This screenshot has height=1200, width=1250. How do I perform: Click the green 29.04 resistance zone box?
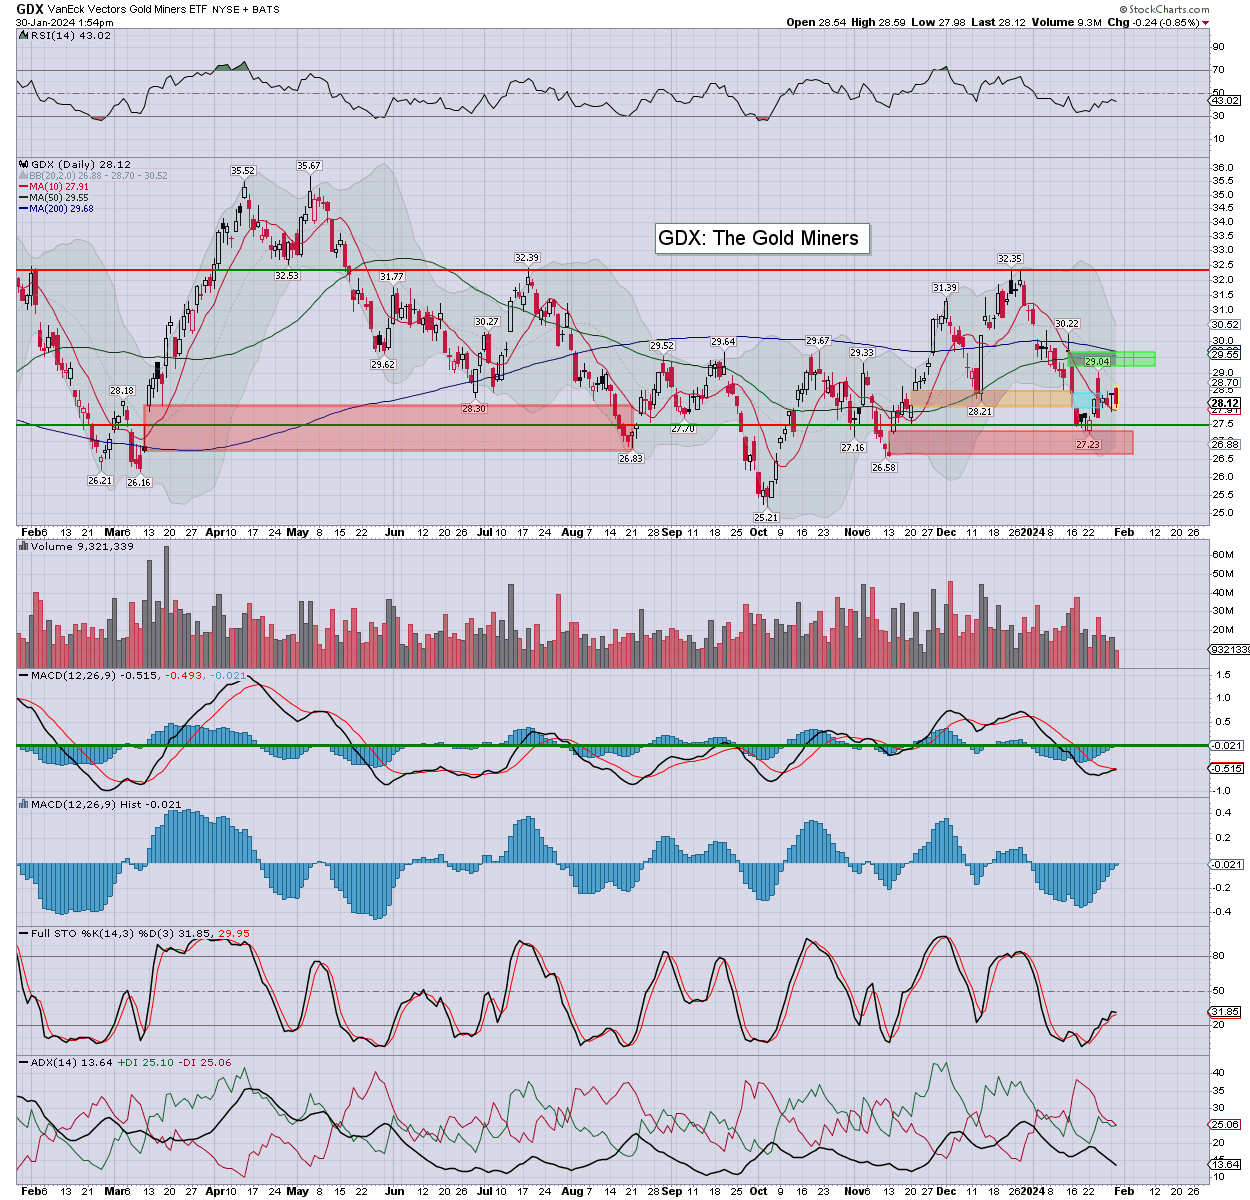coord(1112,359)
